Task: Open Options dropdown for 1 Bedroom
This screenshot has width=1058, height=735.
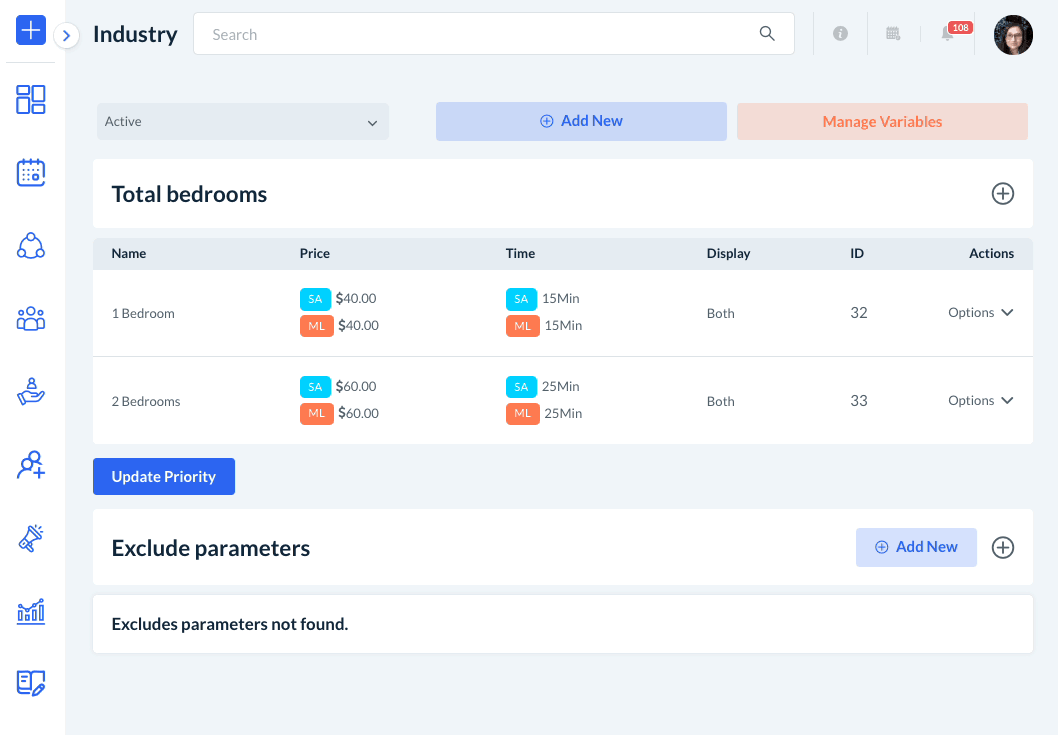Action: tap(980, 312)
